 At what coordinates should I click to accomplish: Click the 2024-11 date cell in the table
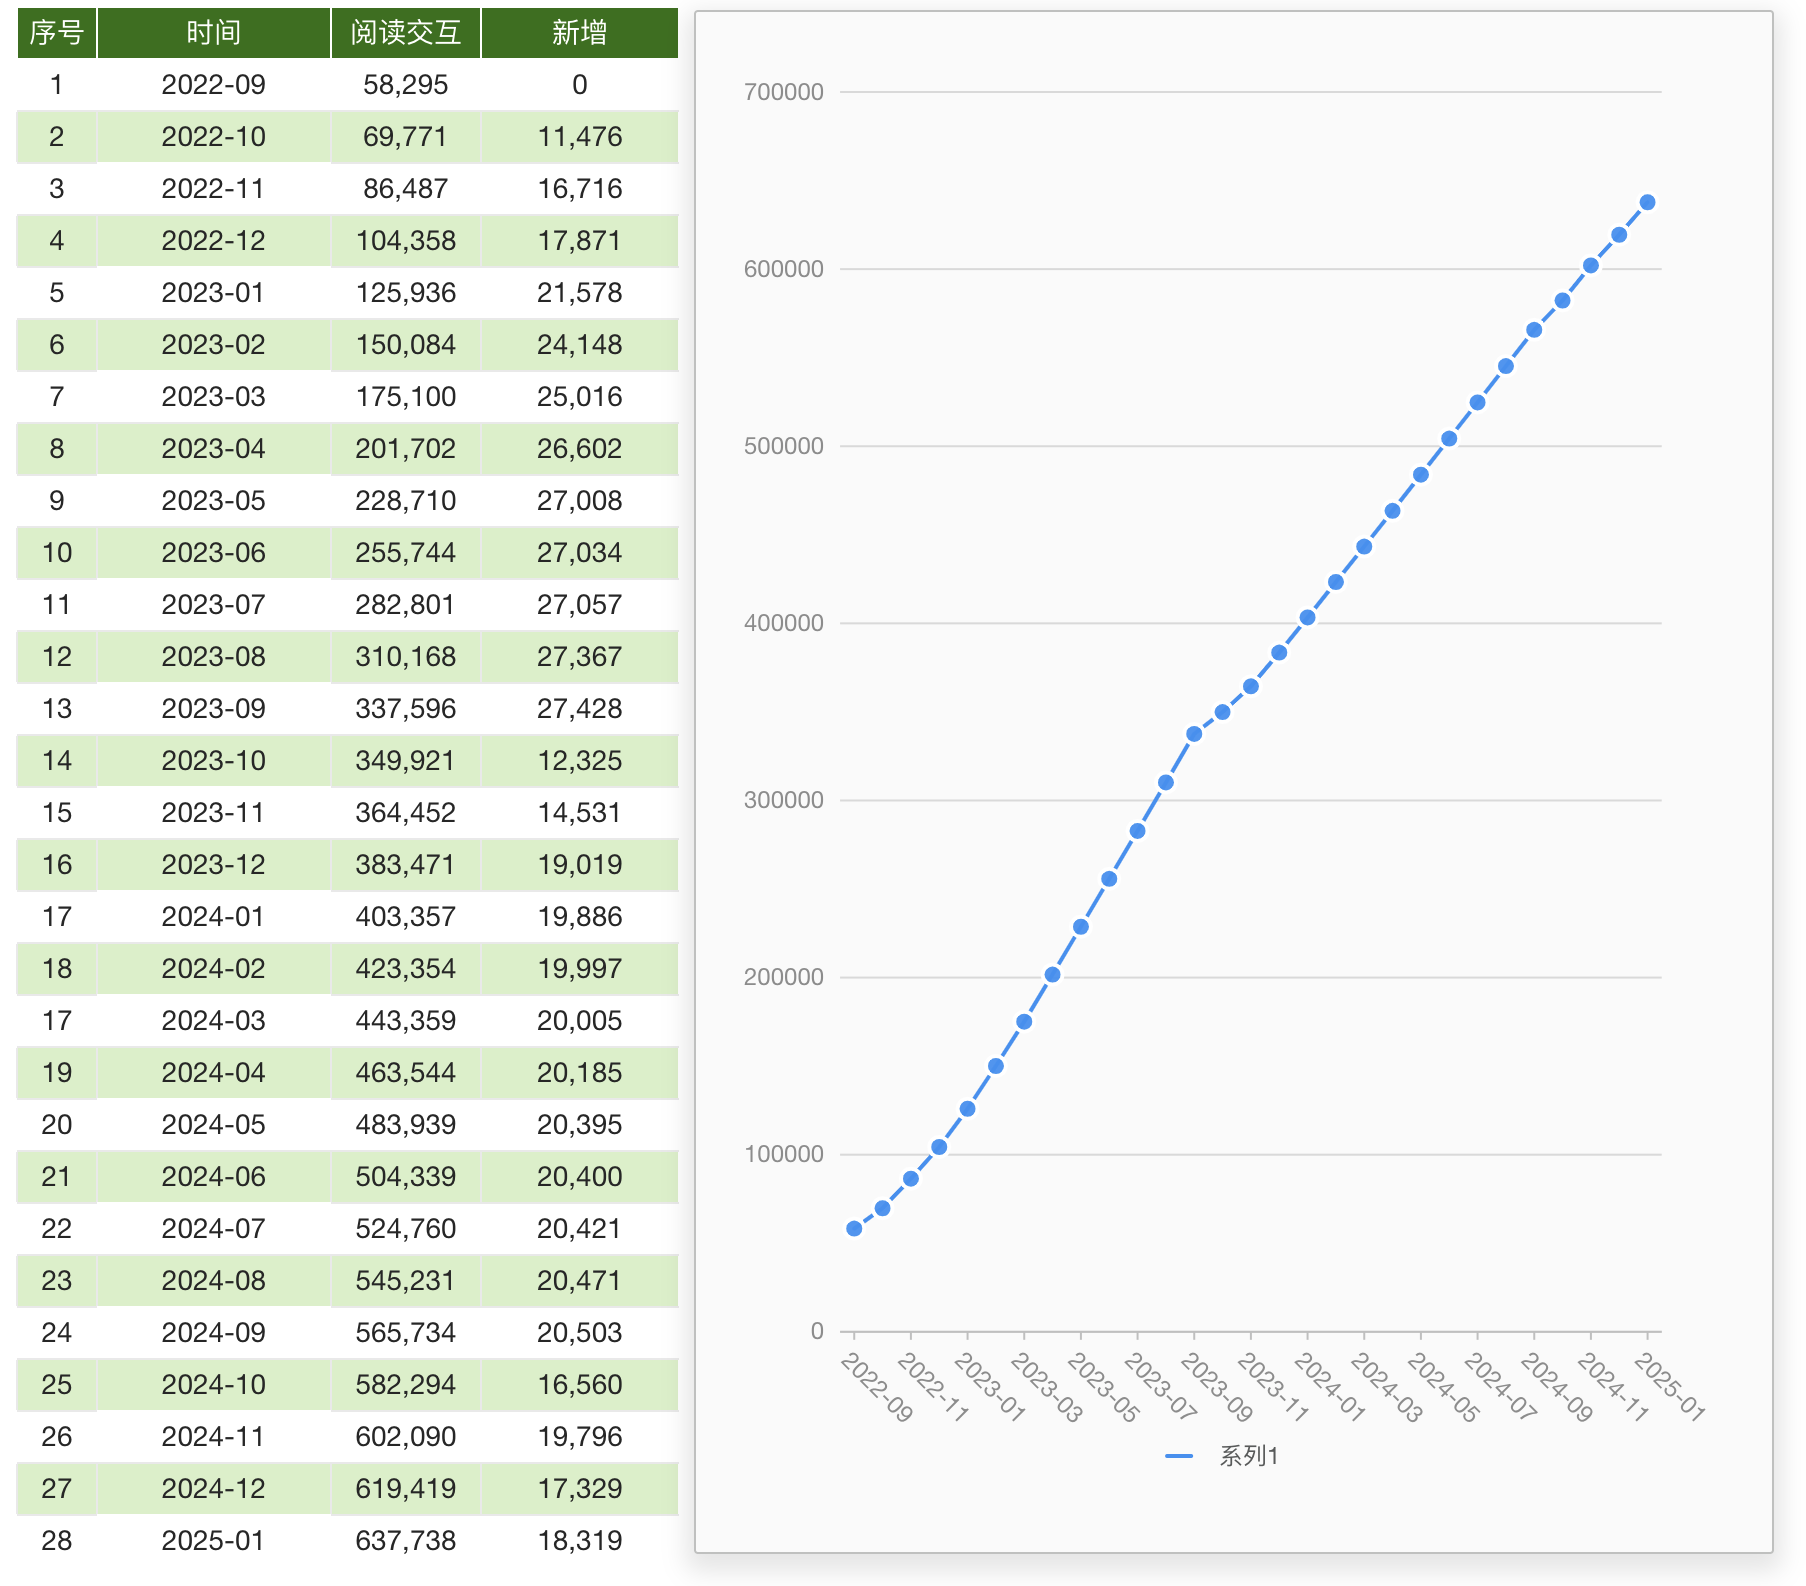214,1437
